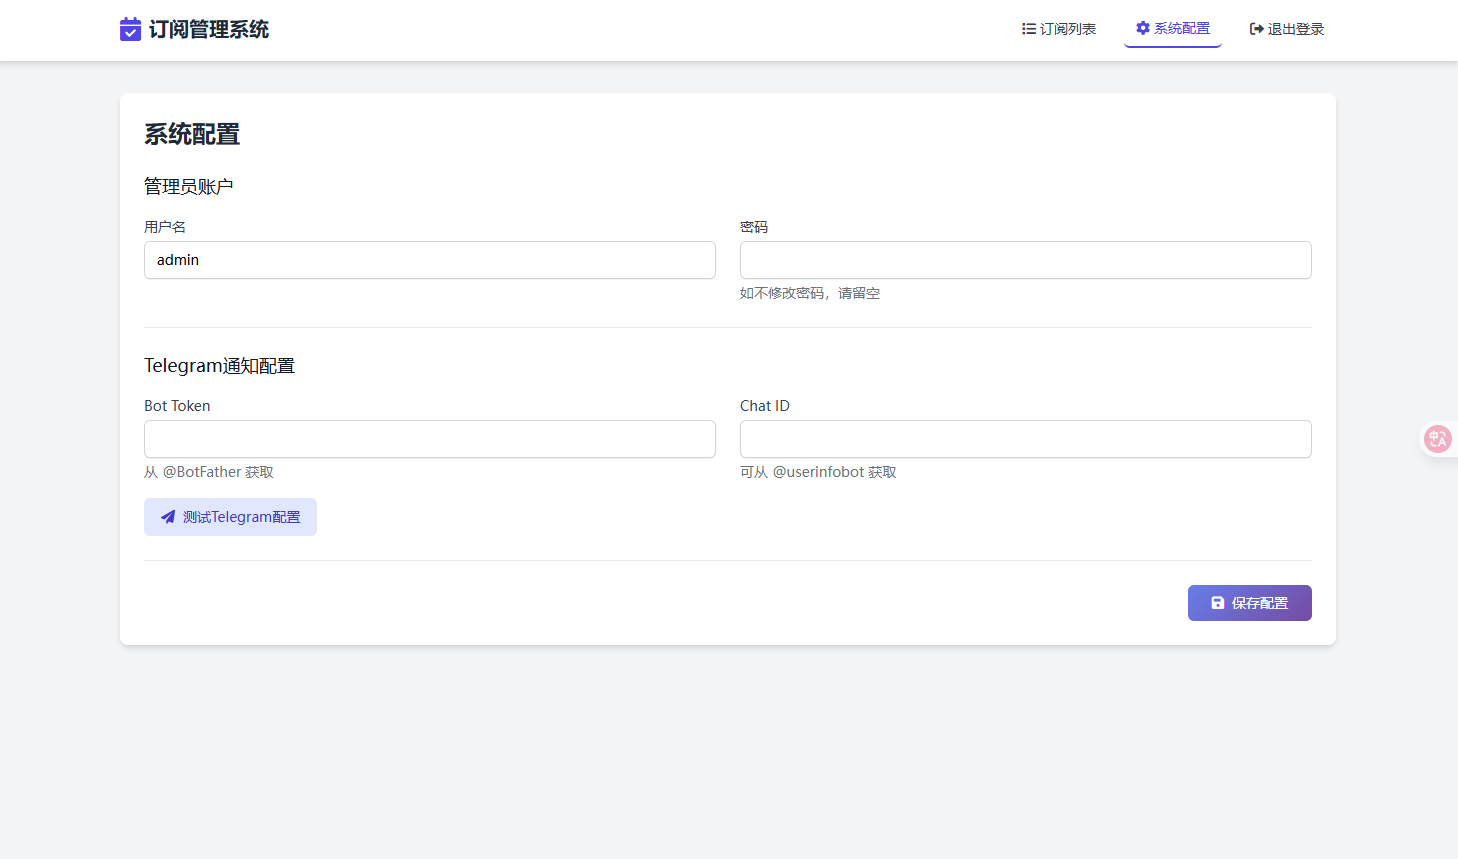Viewport: 1458px width, 859px height.
Task: Click the Chat ID input box
Action: 1025,439
